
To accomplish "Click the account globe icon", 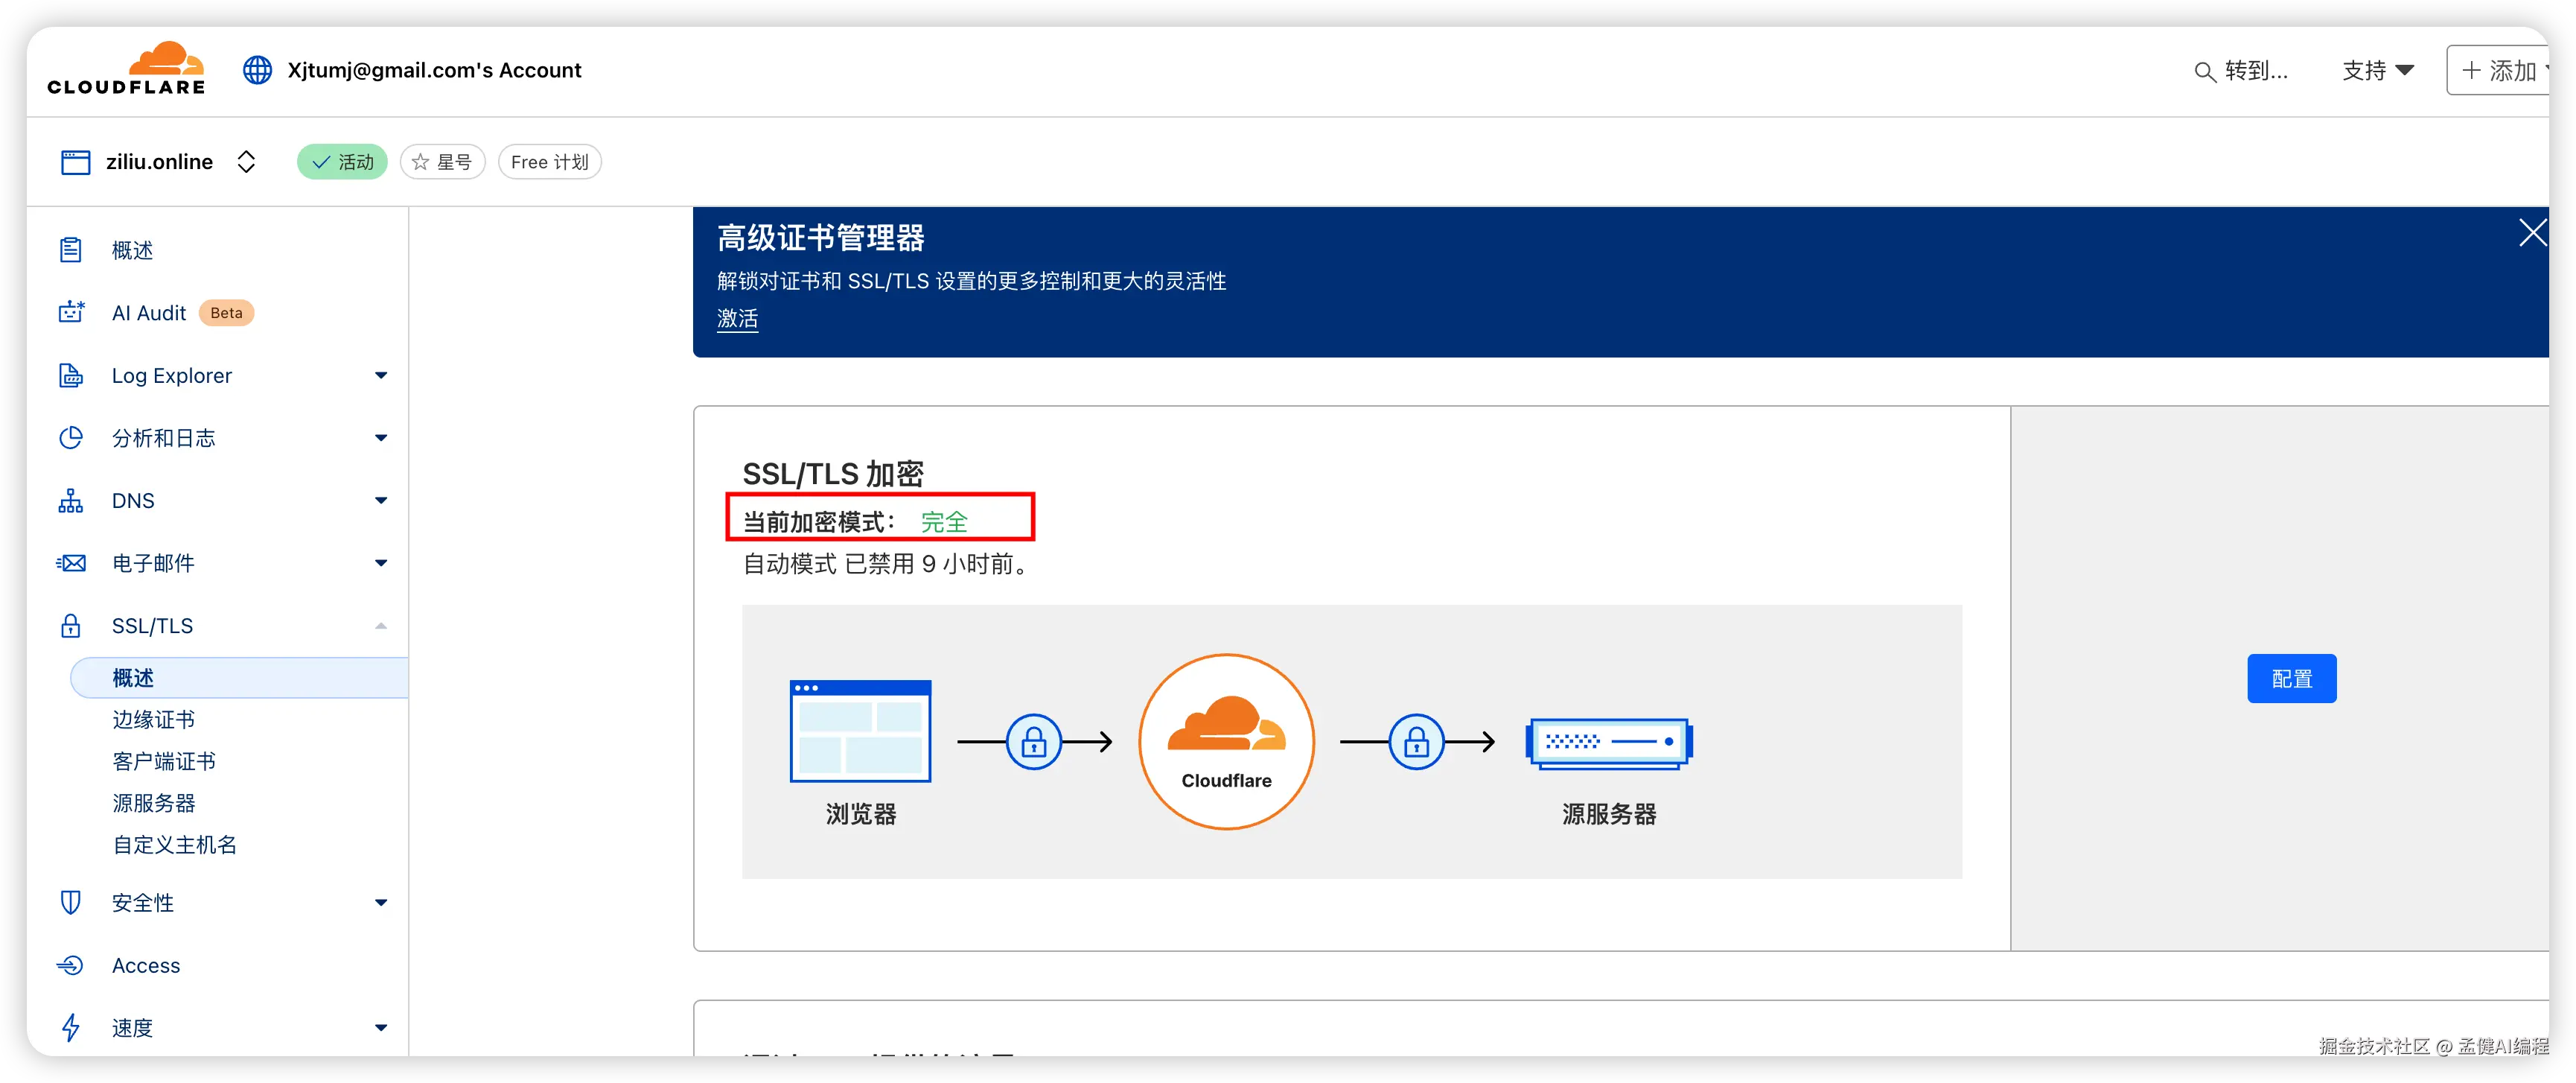I will pyautogui.click(x=257, y=70).
